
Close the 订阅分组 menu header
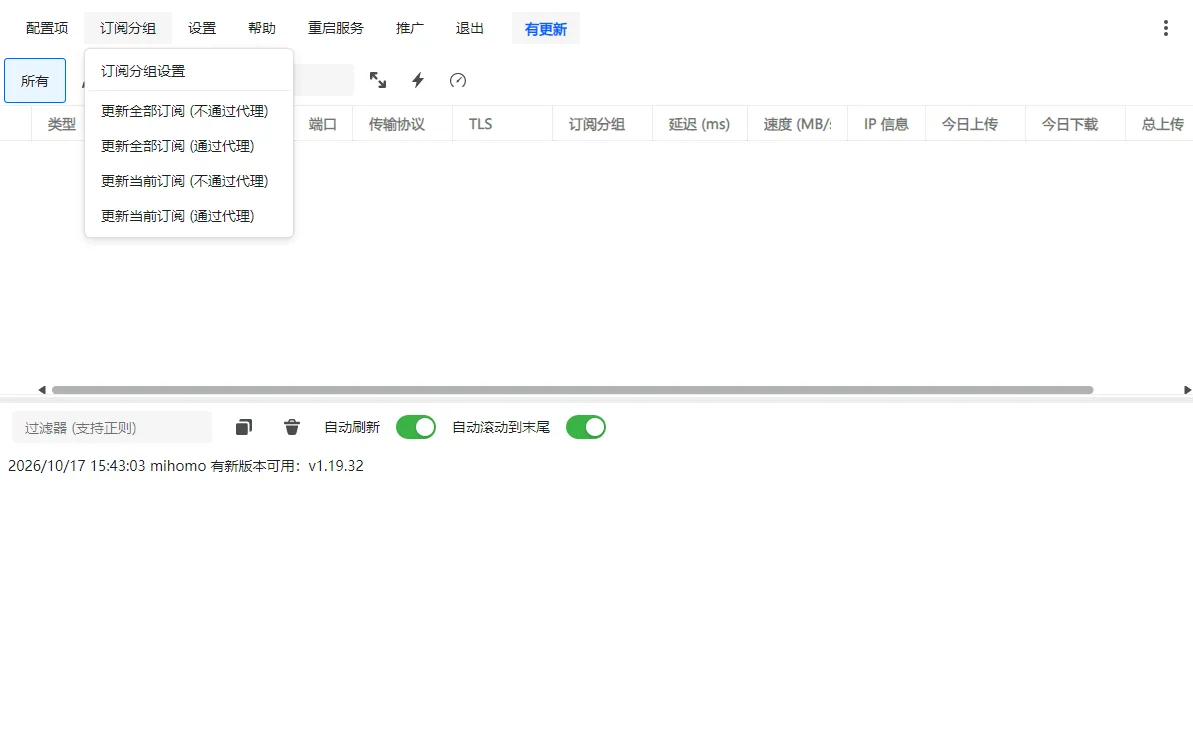click(128, 28)
